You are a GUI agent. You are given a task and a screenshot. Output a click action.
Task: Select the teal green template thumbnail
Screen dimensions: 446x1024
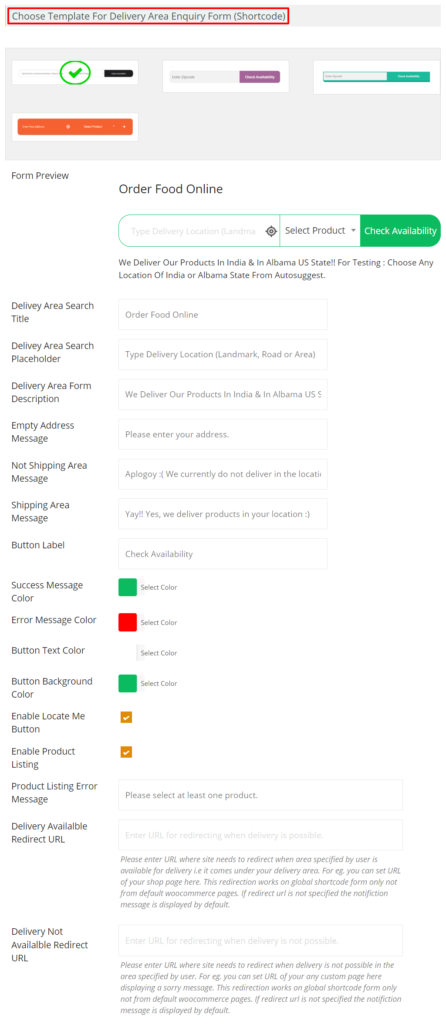coord(376,76)
